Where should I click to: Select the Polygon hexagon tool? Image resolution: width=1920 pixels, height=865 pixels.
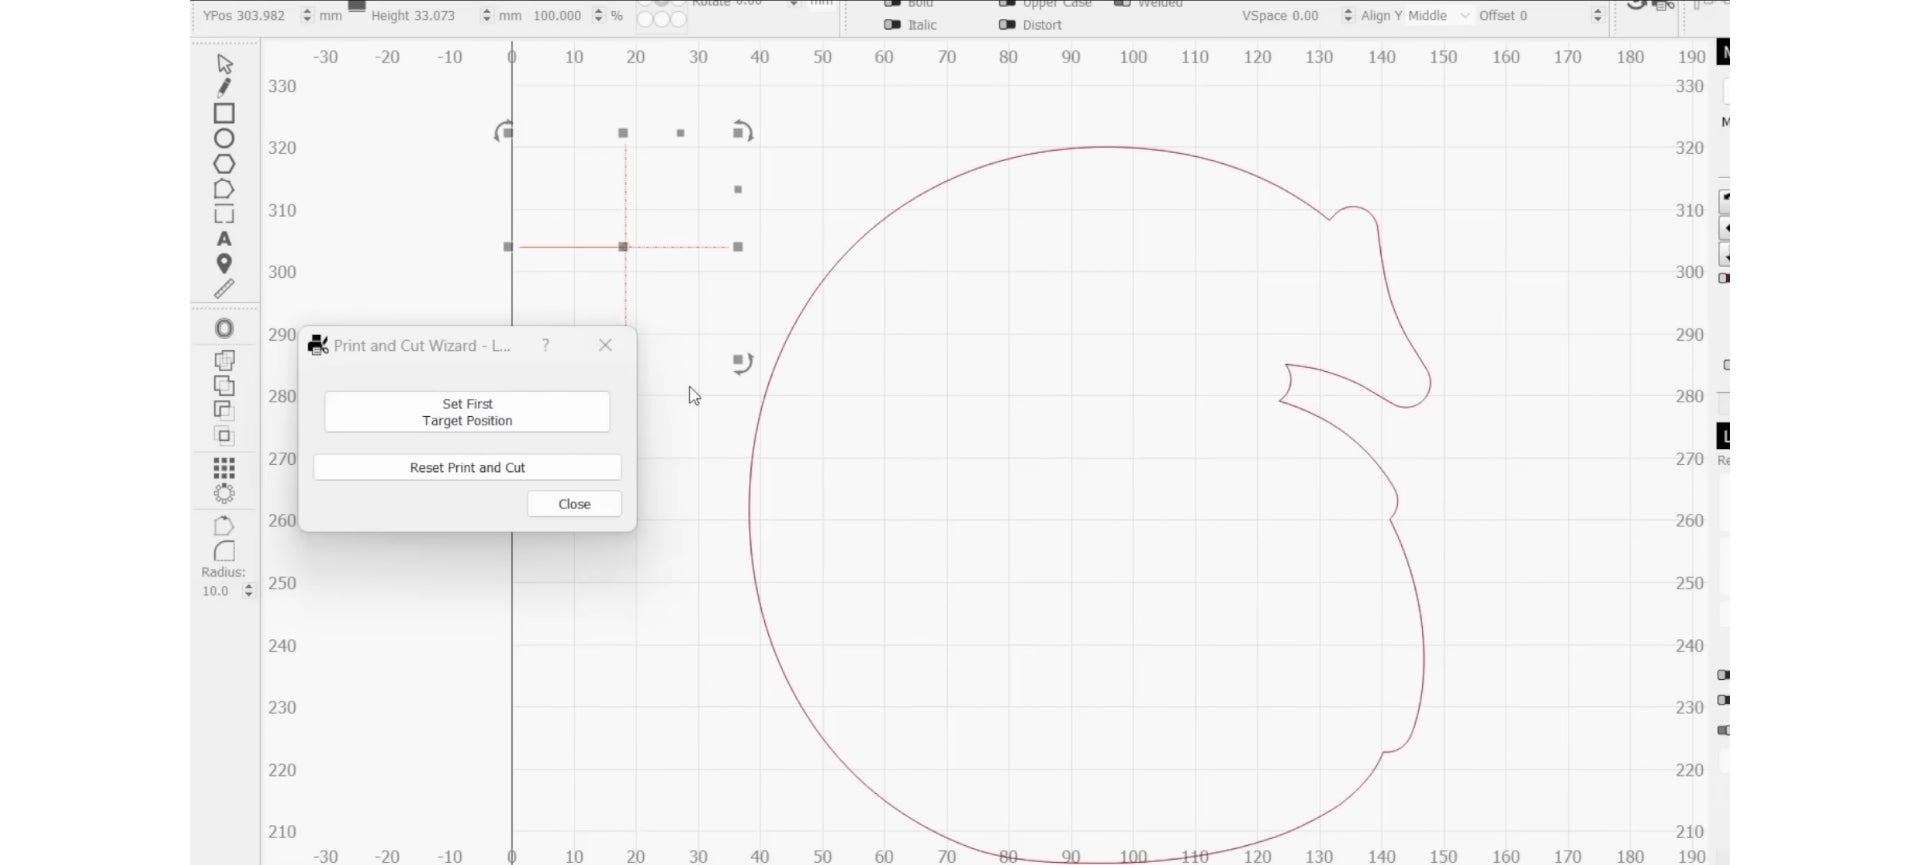224,164
